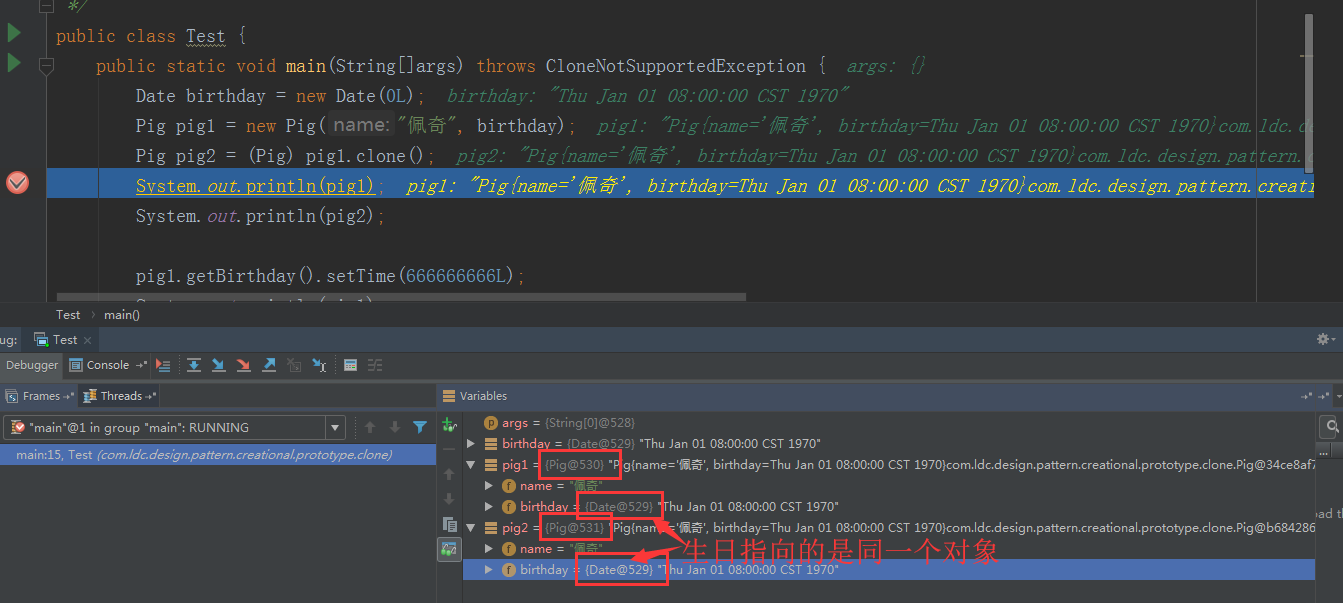This screenshot has height=603, width=1343.
Task: Expand the birthday field under pig2
Action: click(489, 569)
